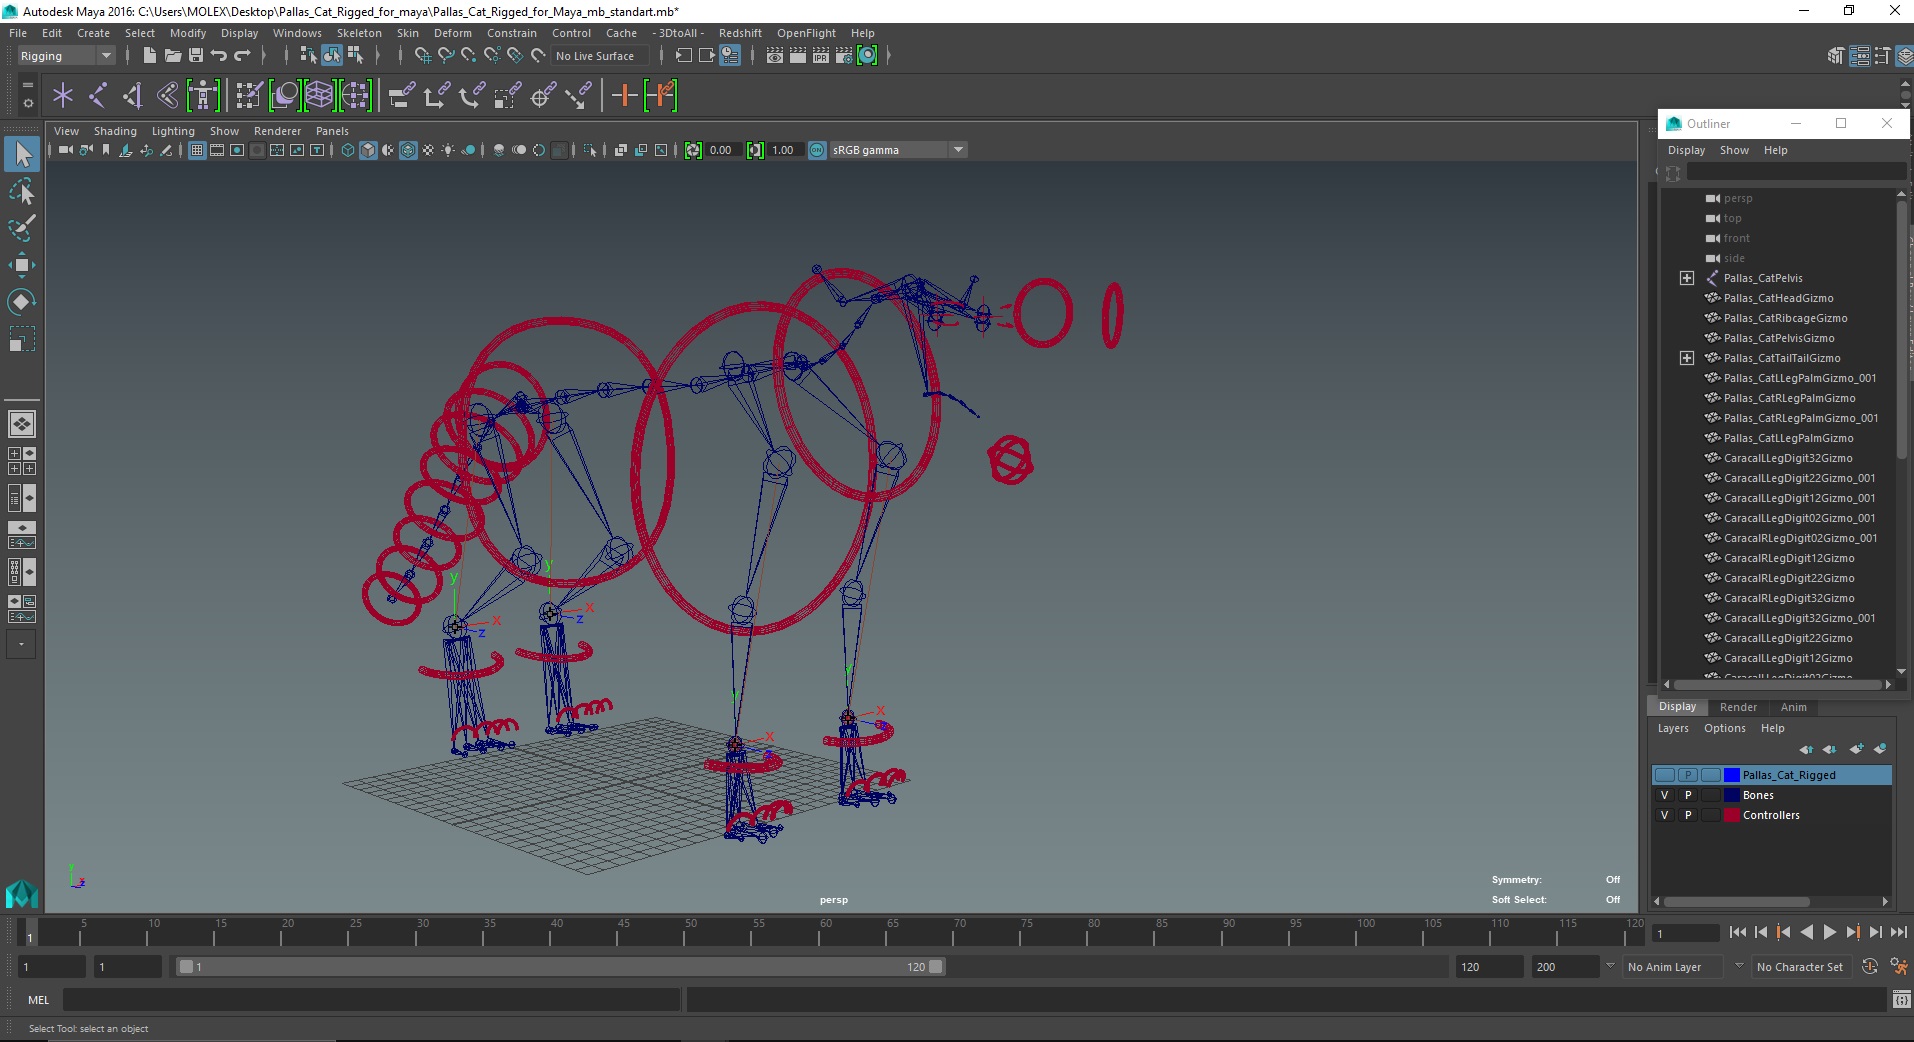Create a new scene with the New icon
Image resolution: width=1914 pixels, height=1042 pixels.
[149, 56]
